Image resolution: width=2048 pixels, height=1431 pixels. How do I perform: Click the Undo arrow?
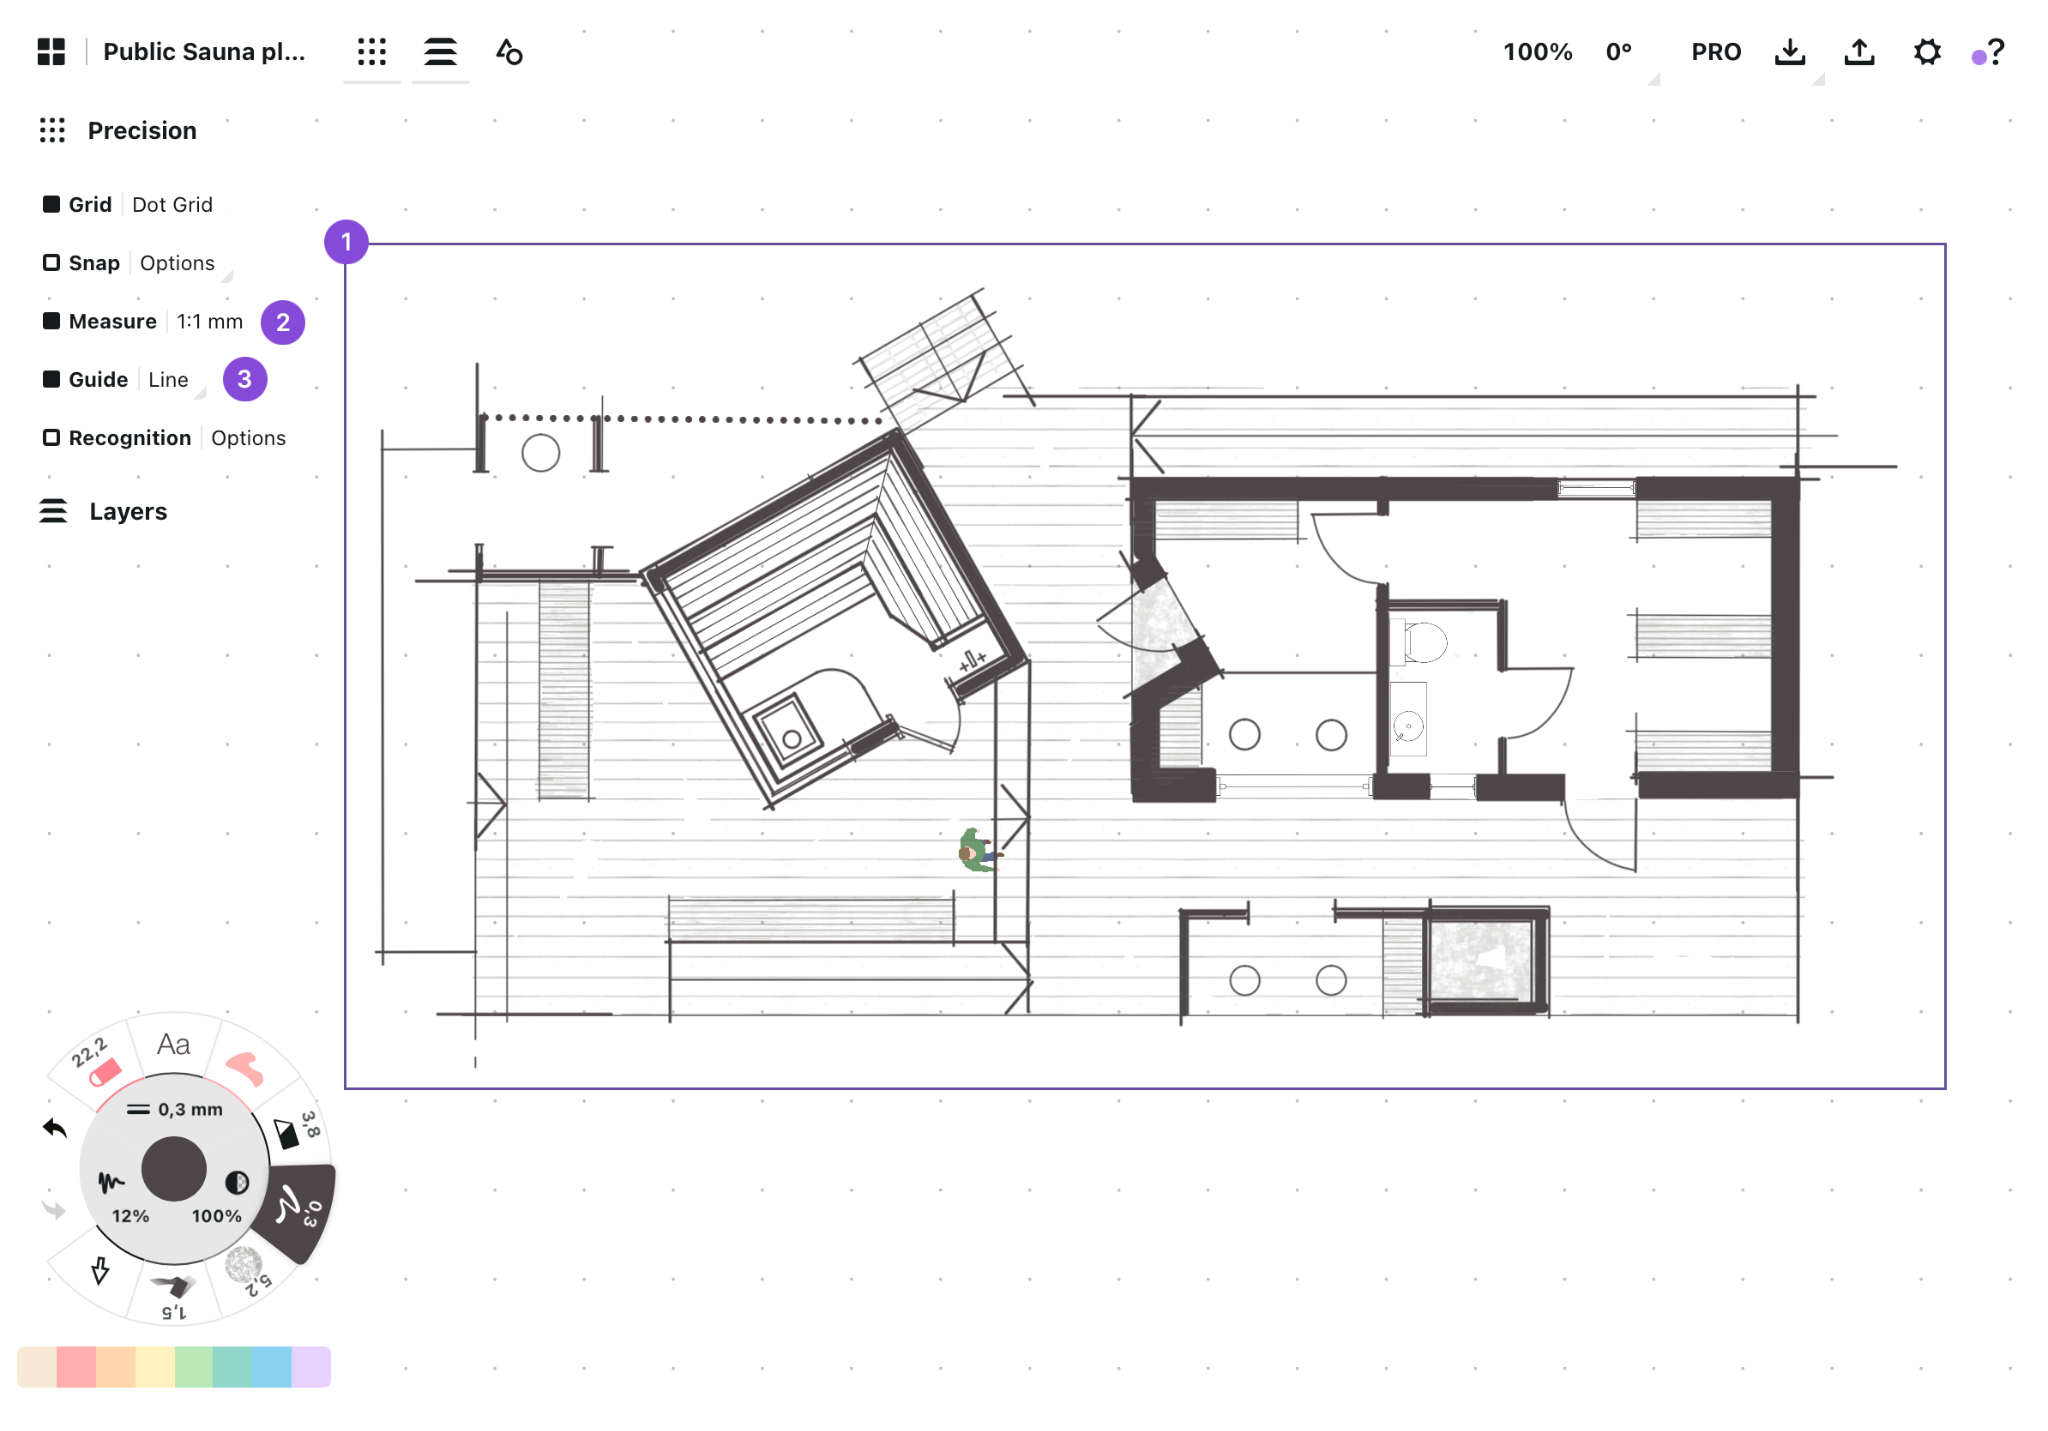click(x=55, y=1128)
